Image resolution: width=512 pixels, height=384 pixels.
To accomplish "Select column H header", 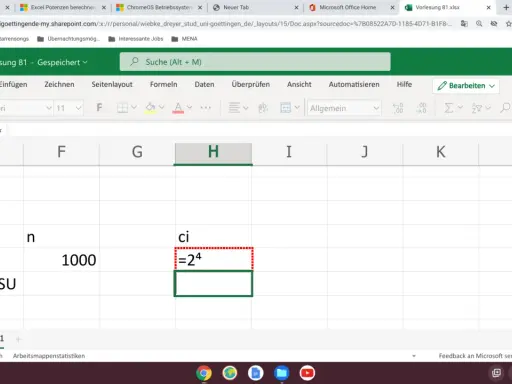I will [213, 152].
